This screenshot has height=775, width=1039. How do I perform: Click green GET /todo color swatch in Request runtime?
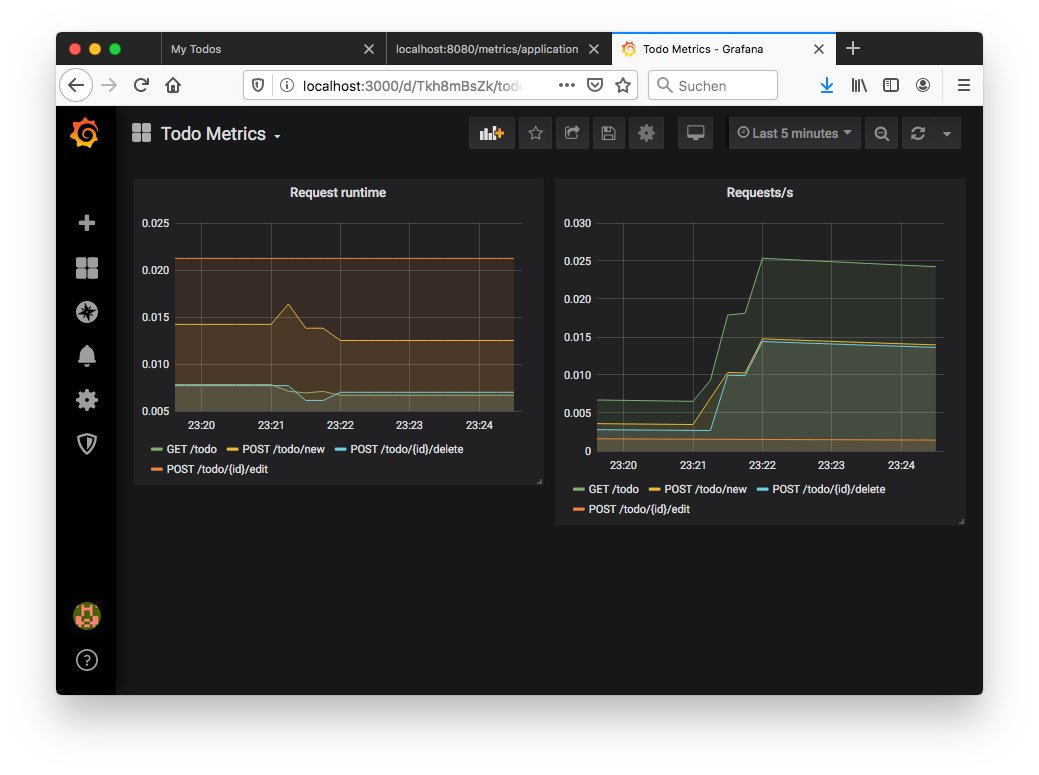click(157, 449)
